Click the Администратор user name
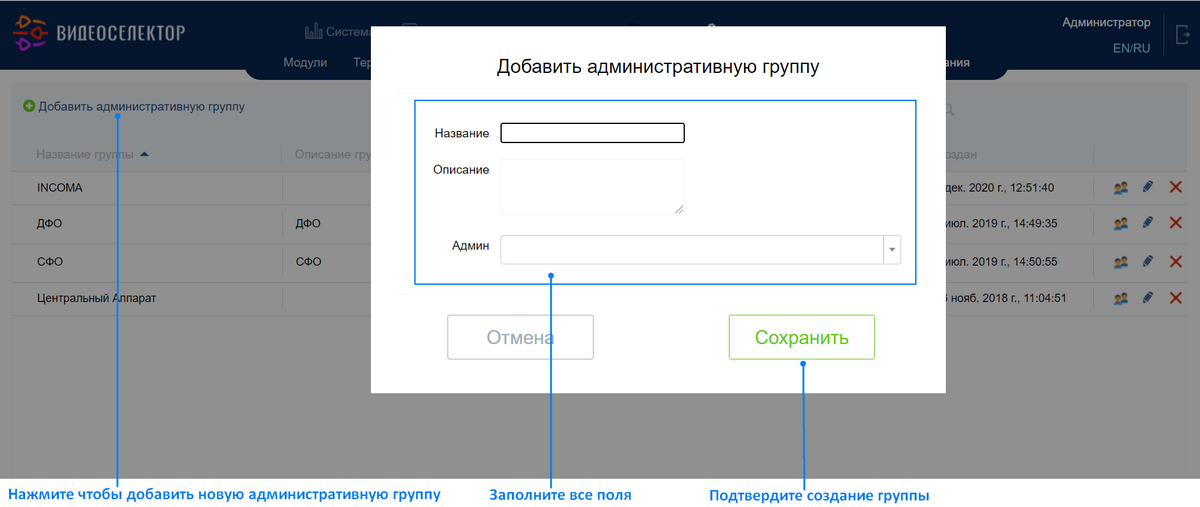This screenshot has height=507, width=1200. point(1106,22)
